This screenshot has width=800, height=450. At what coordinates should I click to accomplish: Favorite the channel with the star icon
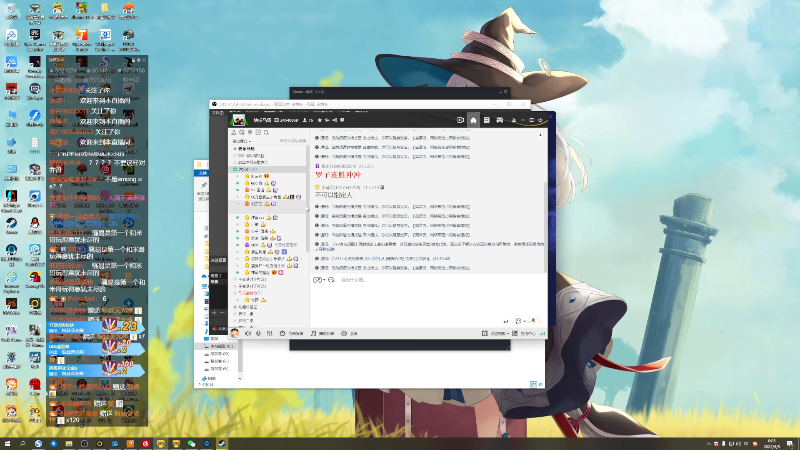[x=319, y=120]
